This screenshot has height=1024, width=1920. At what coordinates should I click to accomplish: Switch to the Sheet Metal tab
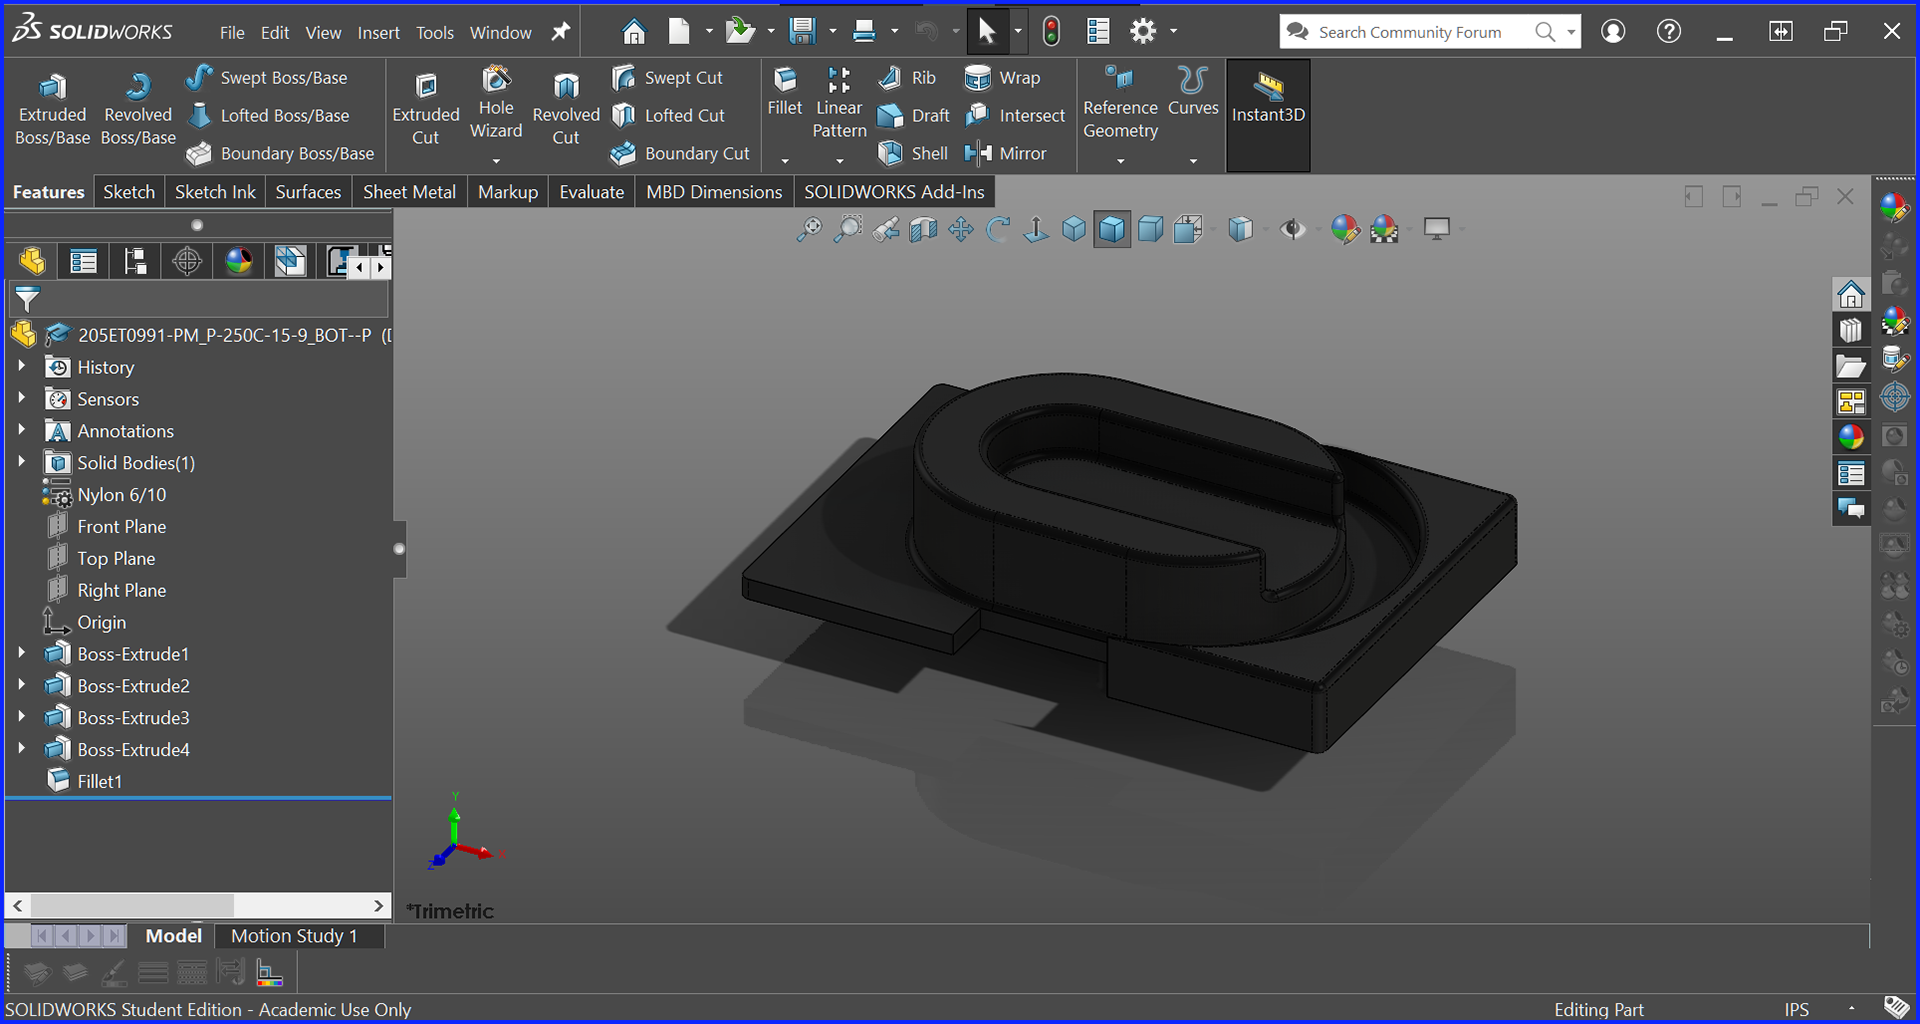tap(409, 192)
